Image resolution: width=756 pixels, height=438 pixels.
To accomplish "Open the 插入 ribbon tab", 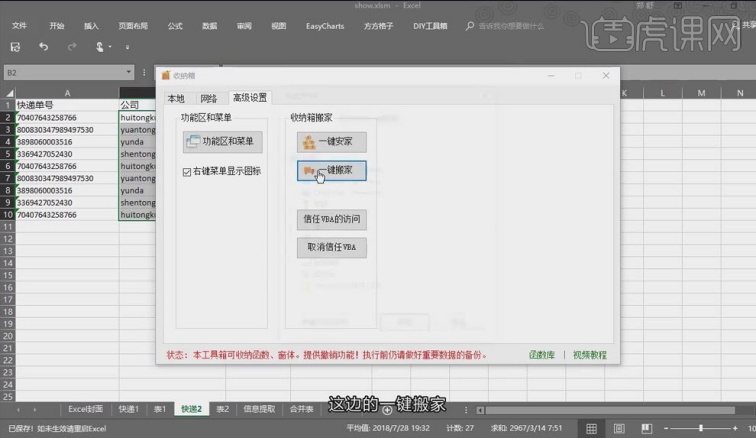I will pyautogui.click(x=91, y=26).
